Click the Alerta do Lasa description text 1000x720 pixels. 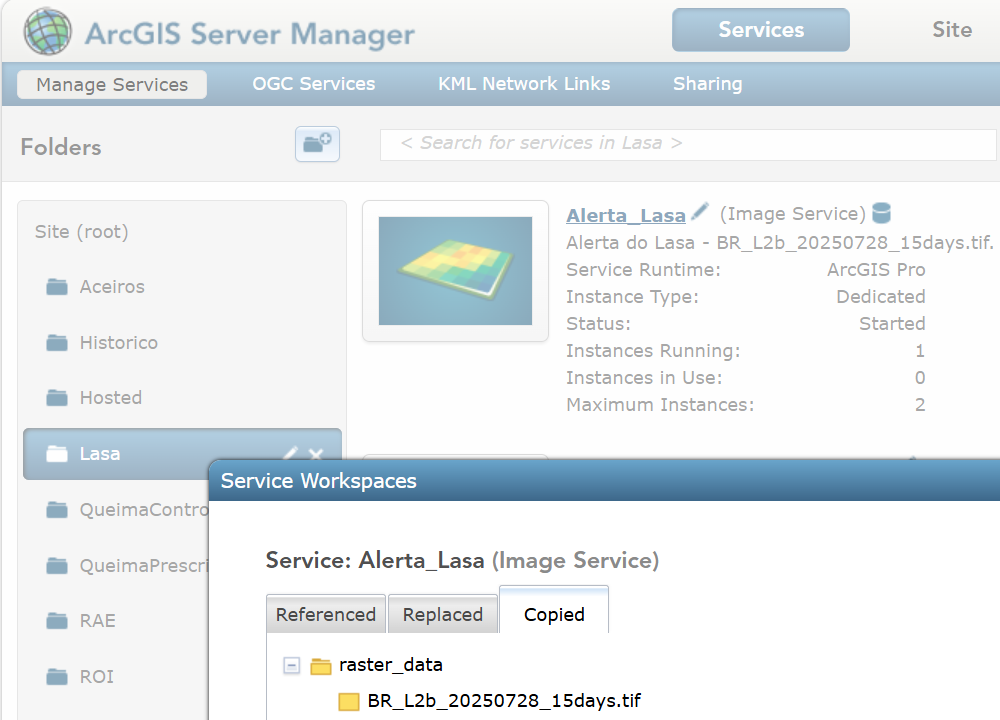point(780,243)
